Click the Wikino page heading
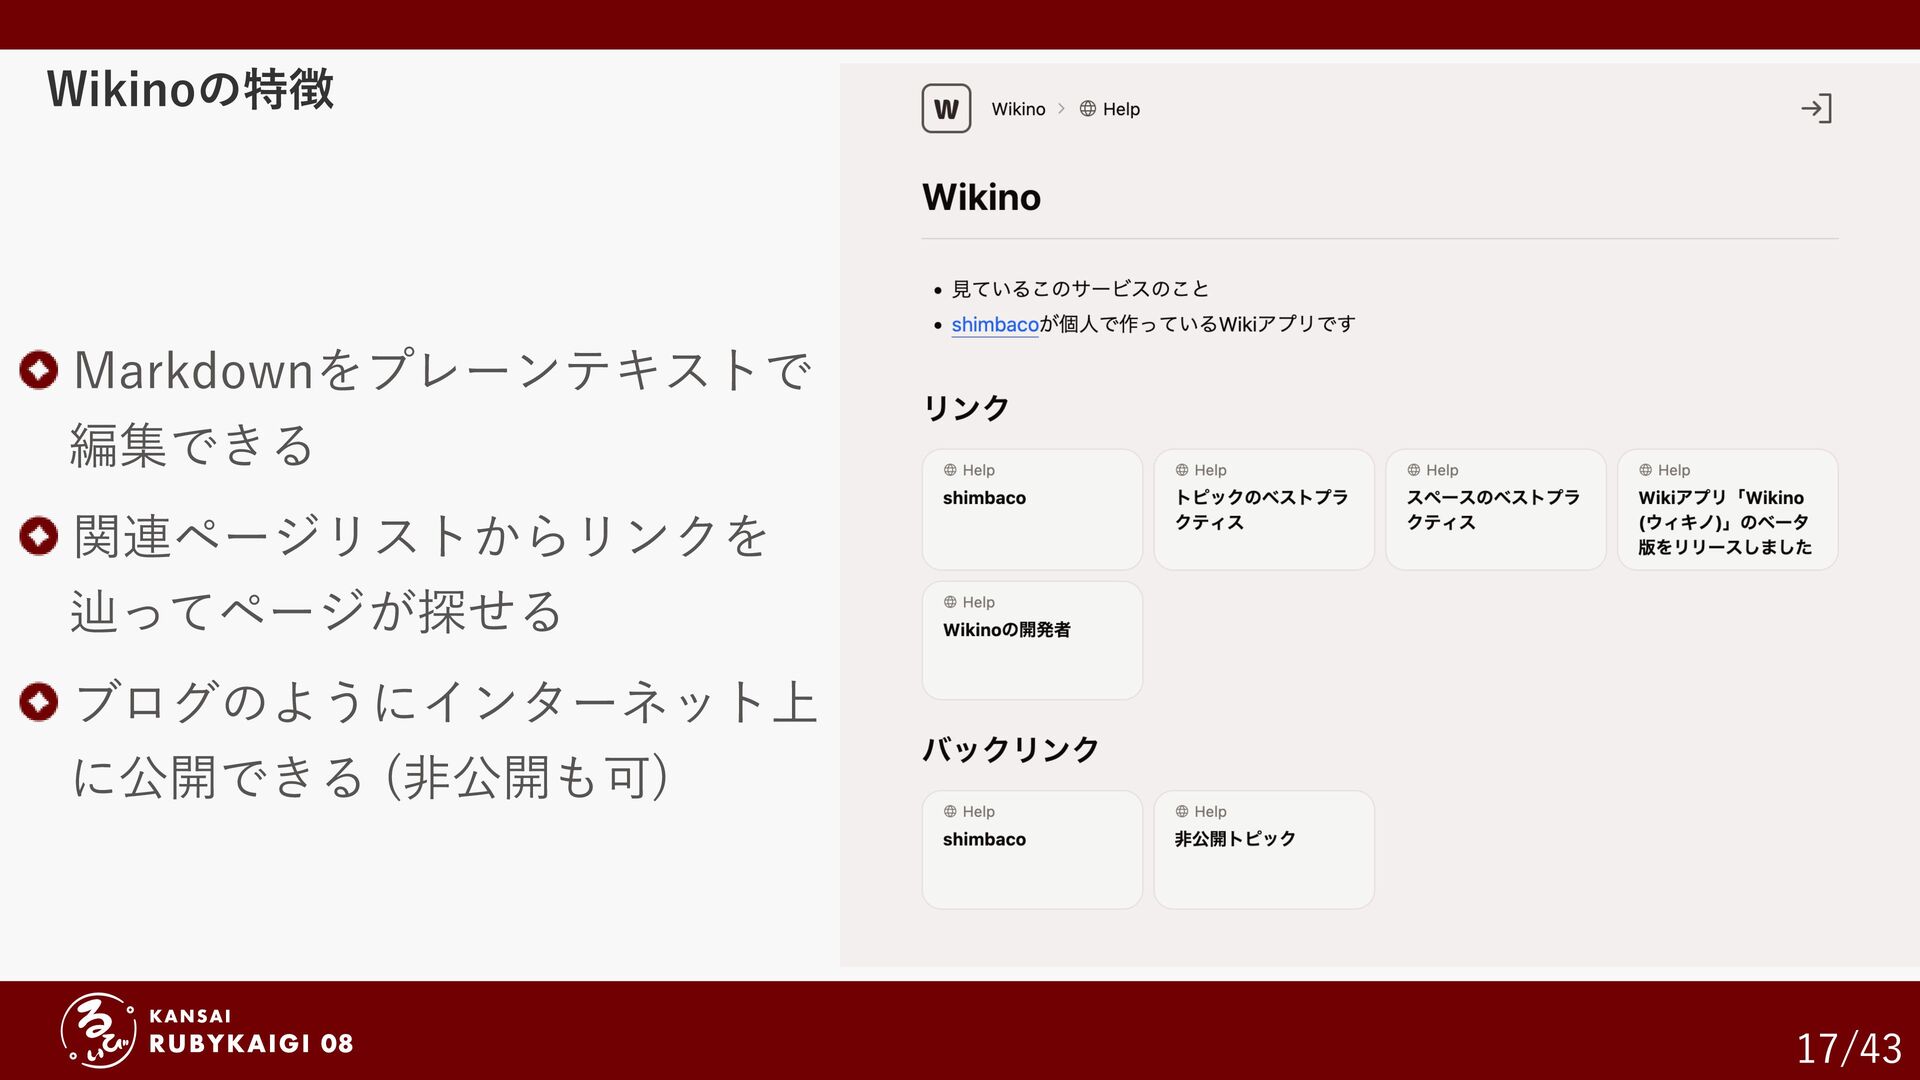This screenshot has width=1920, height=1080. coord(981,197)
